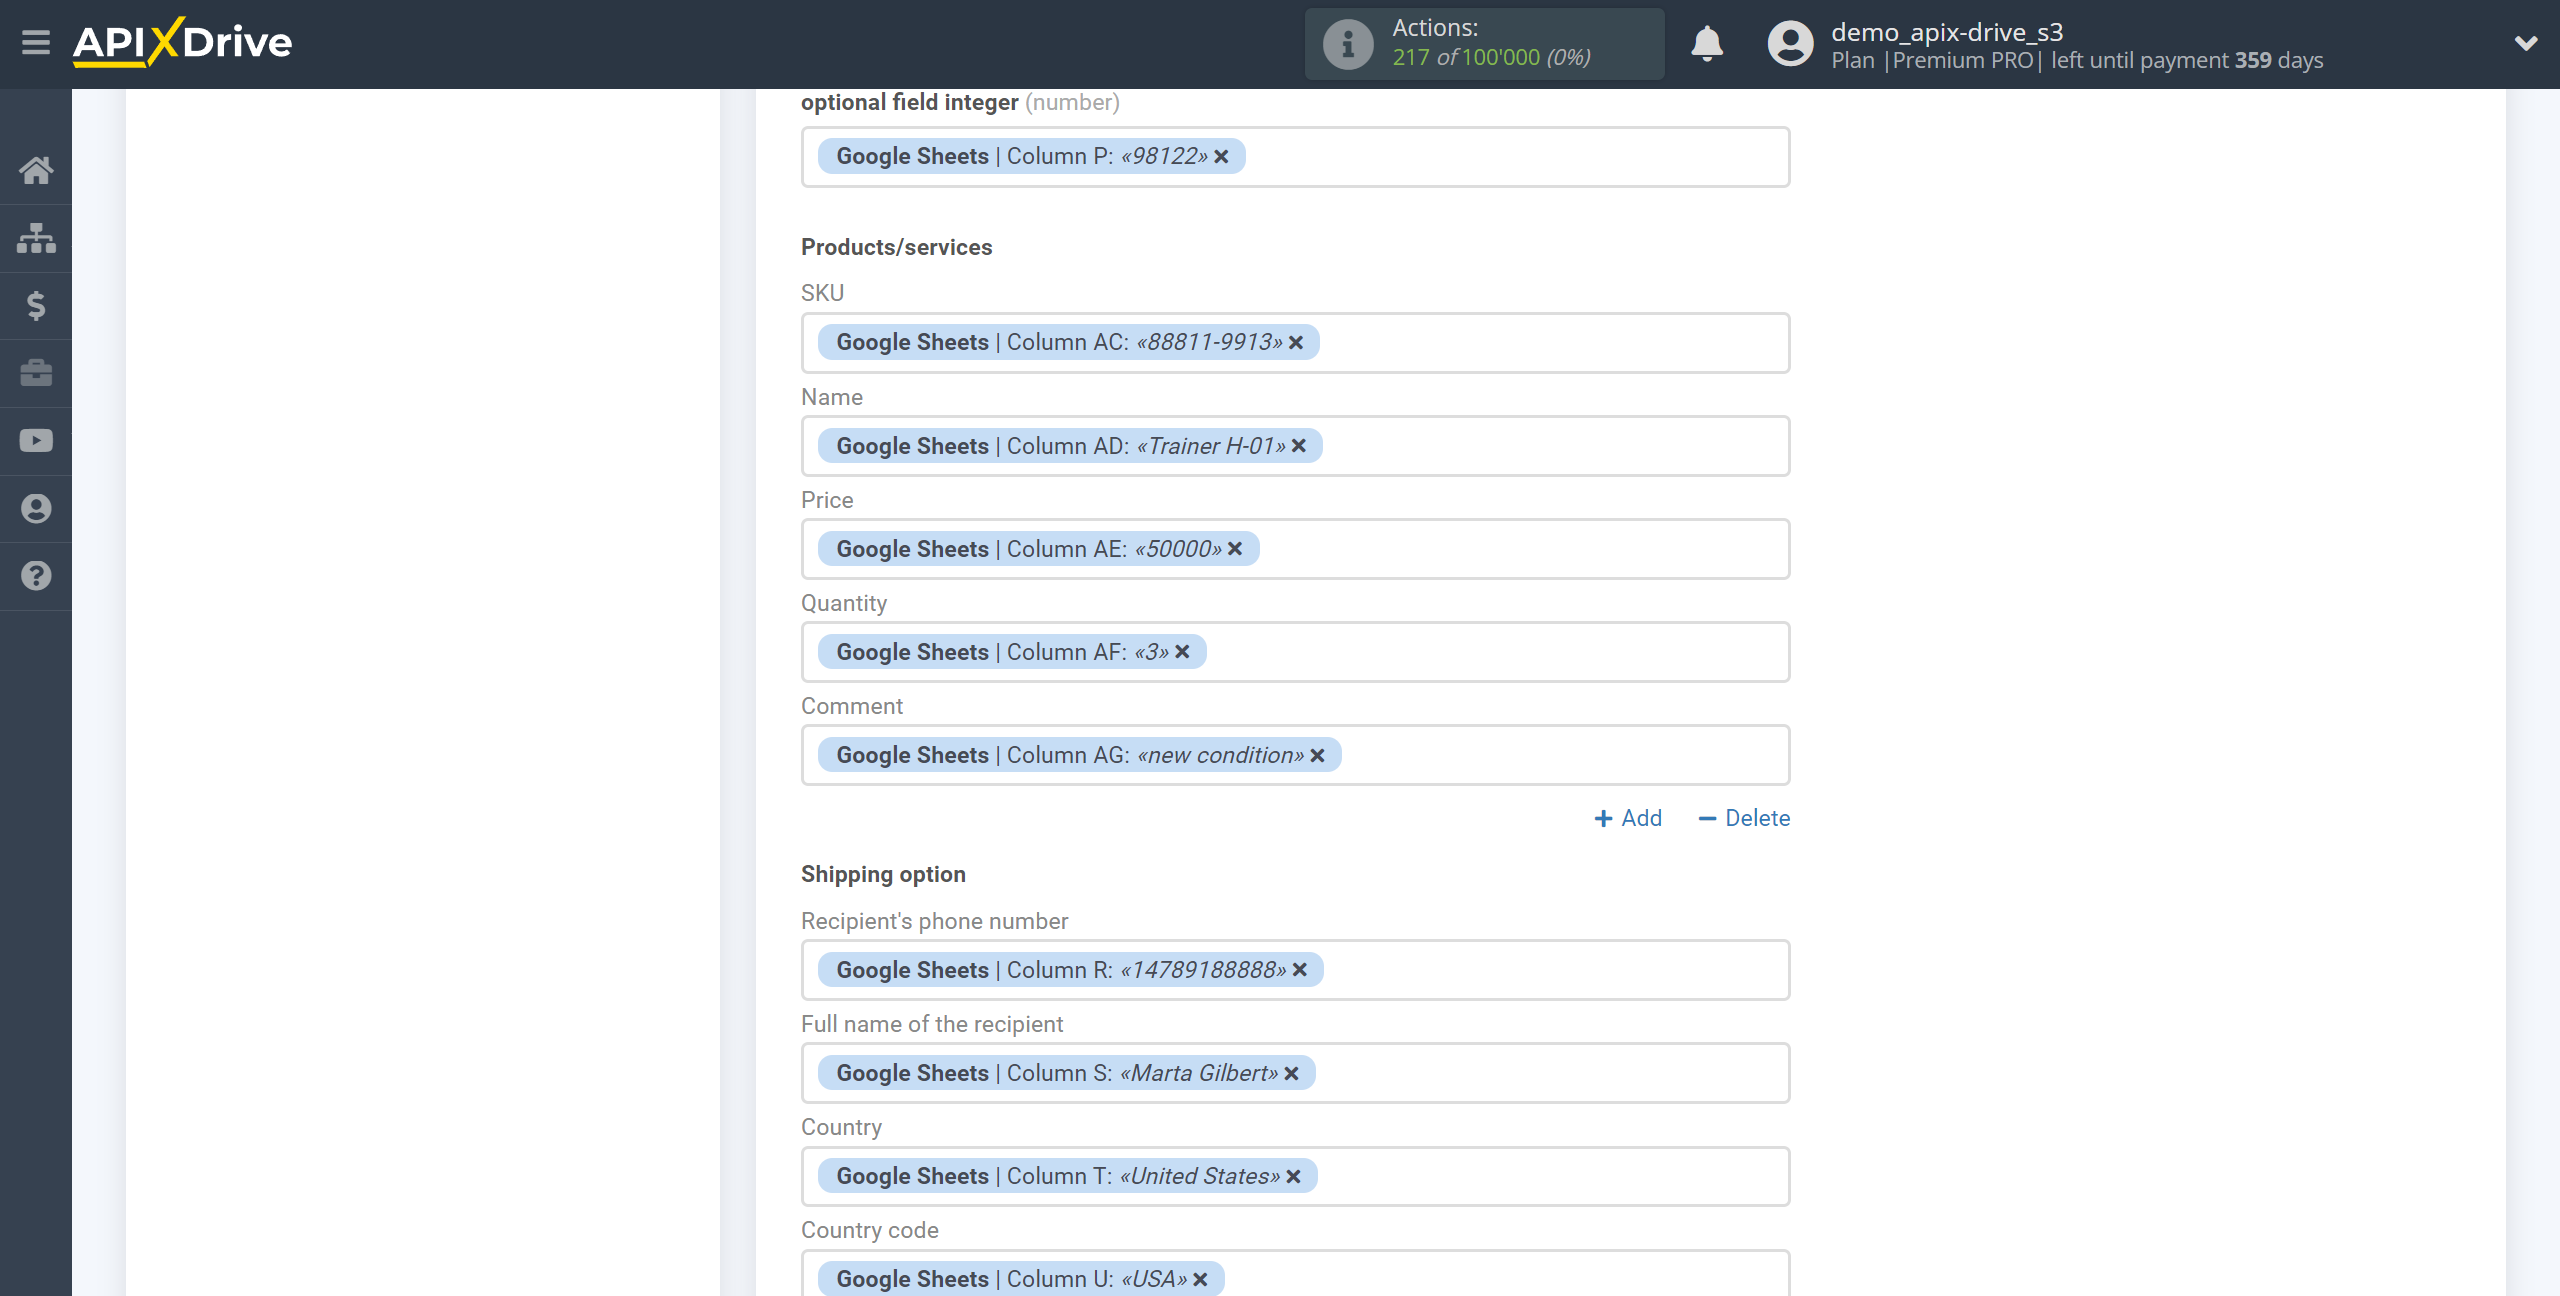
Task: Open the help question mark icon
Action: click(36, 576)
